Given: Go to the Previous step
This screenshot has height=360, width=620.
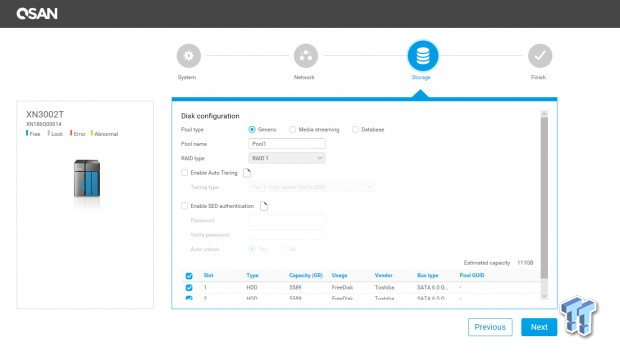Looking at the screenshot, I should pyautogui.click(x=490, y=327).
